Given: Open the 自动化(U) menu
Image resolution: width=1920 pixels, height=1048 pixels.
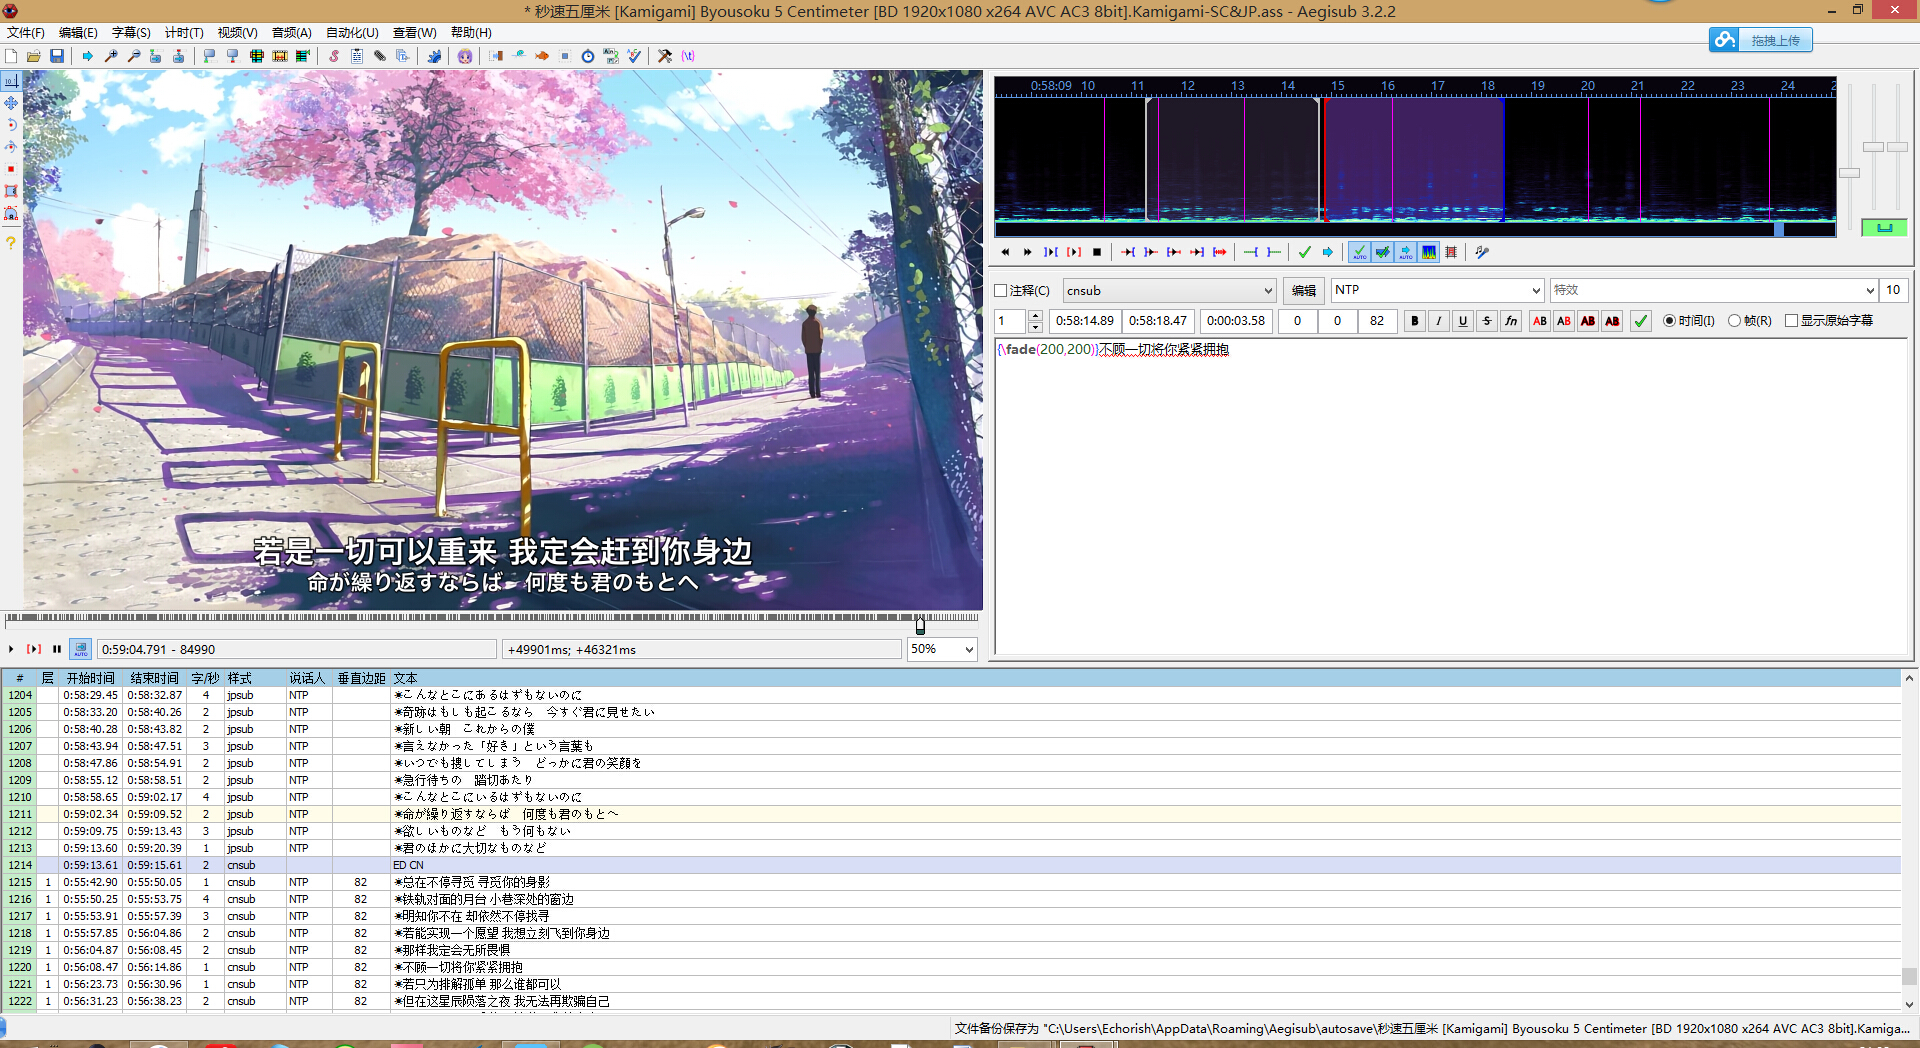Looking at the screenshot, I should [352, 33].
